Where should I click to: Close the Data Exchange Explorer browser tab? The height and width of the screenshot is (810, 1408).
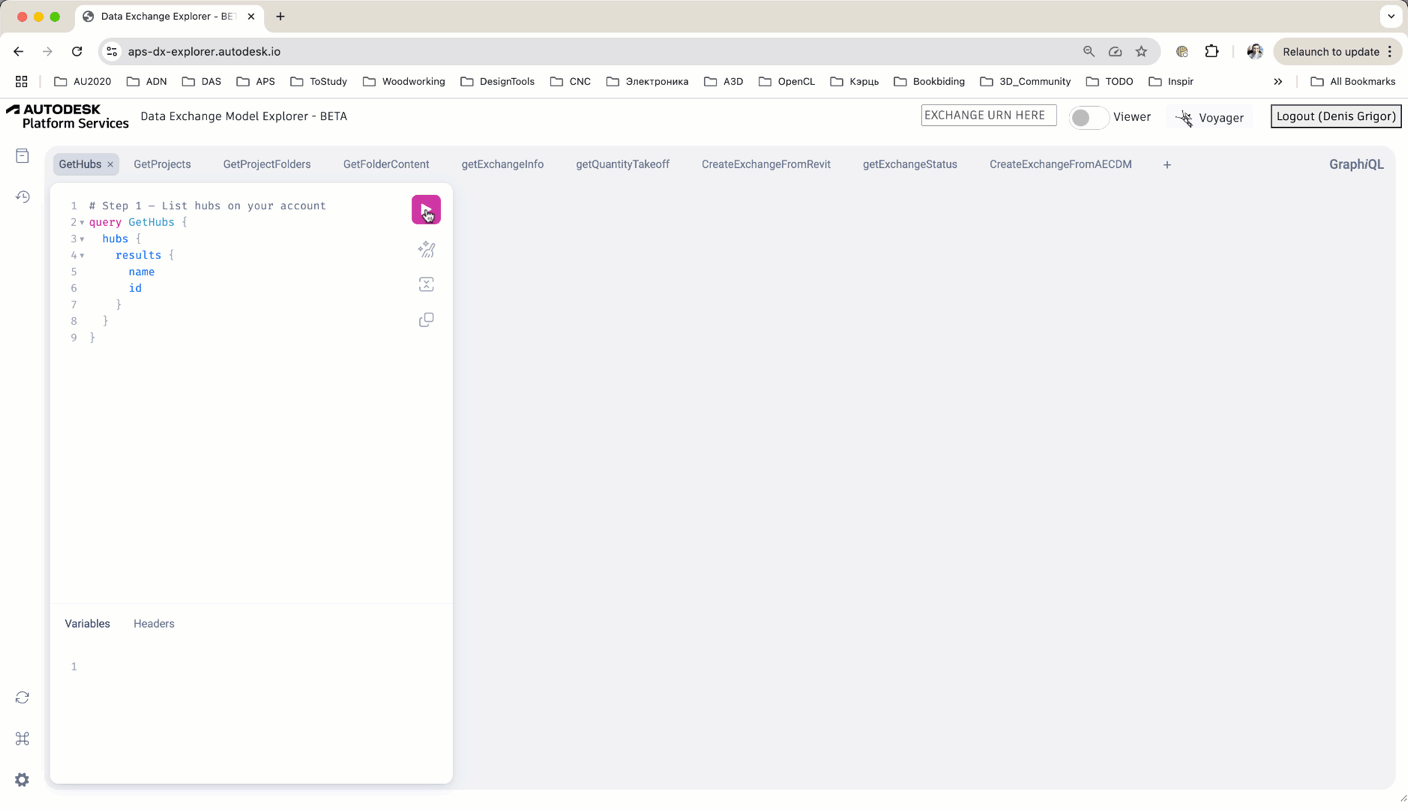[x=251, y=16]
